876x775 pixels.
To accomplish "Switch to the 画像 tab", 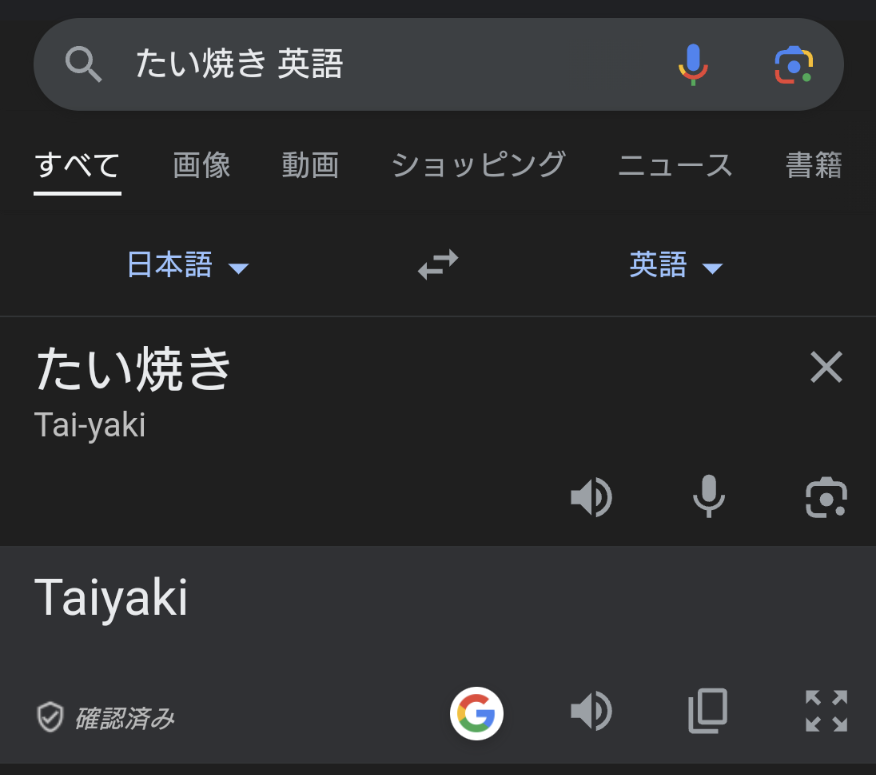I will click(202, 165).
